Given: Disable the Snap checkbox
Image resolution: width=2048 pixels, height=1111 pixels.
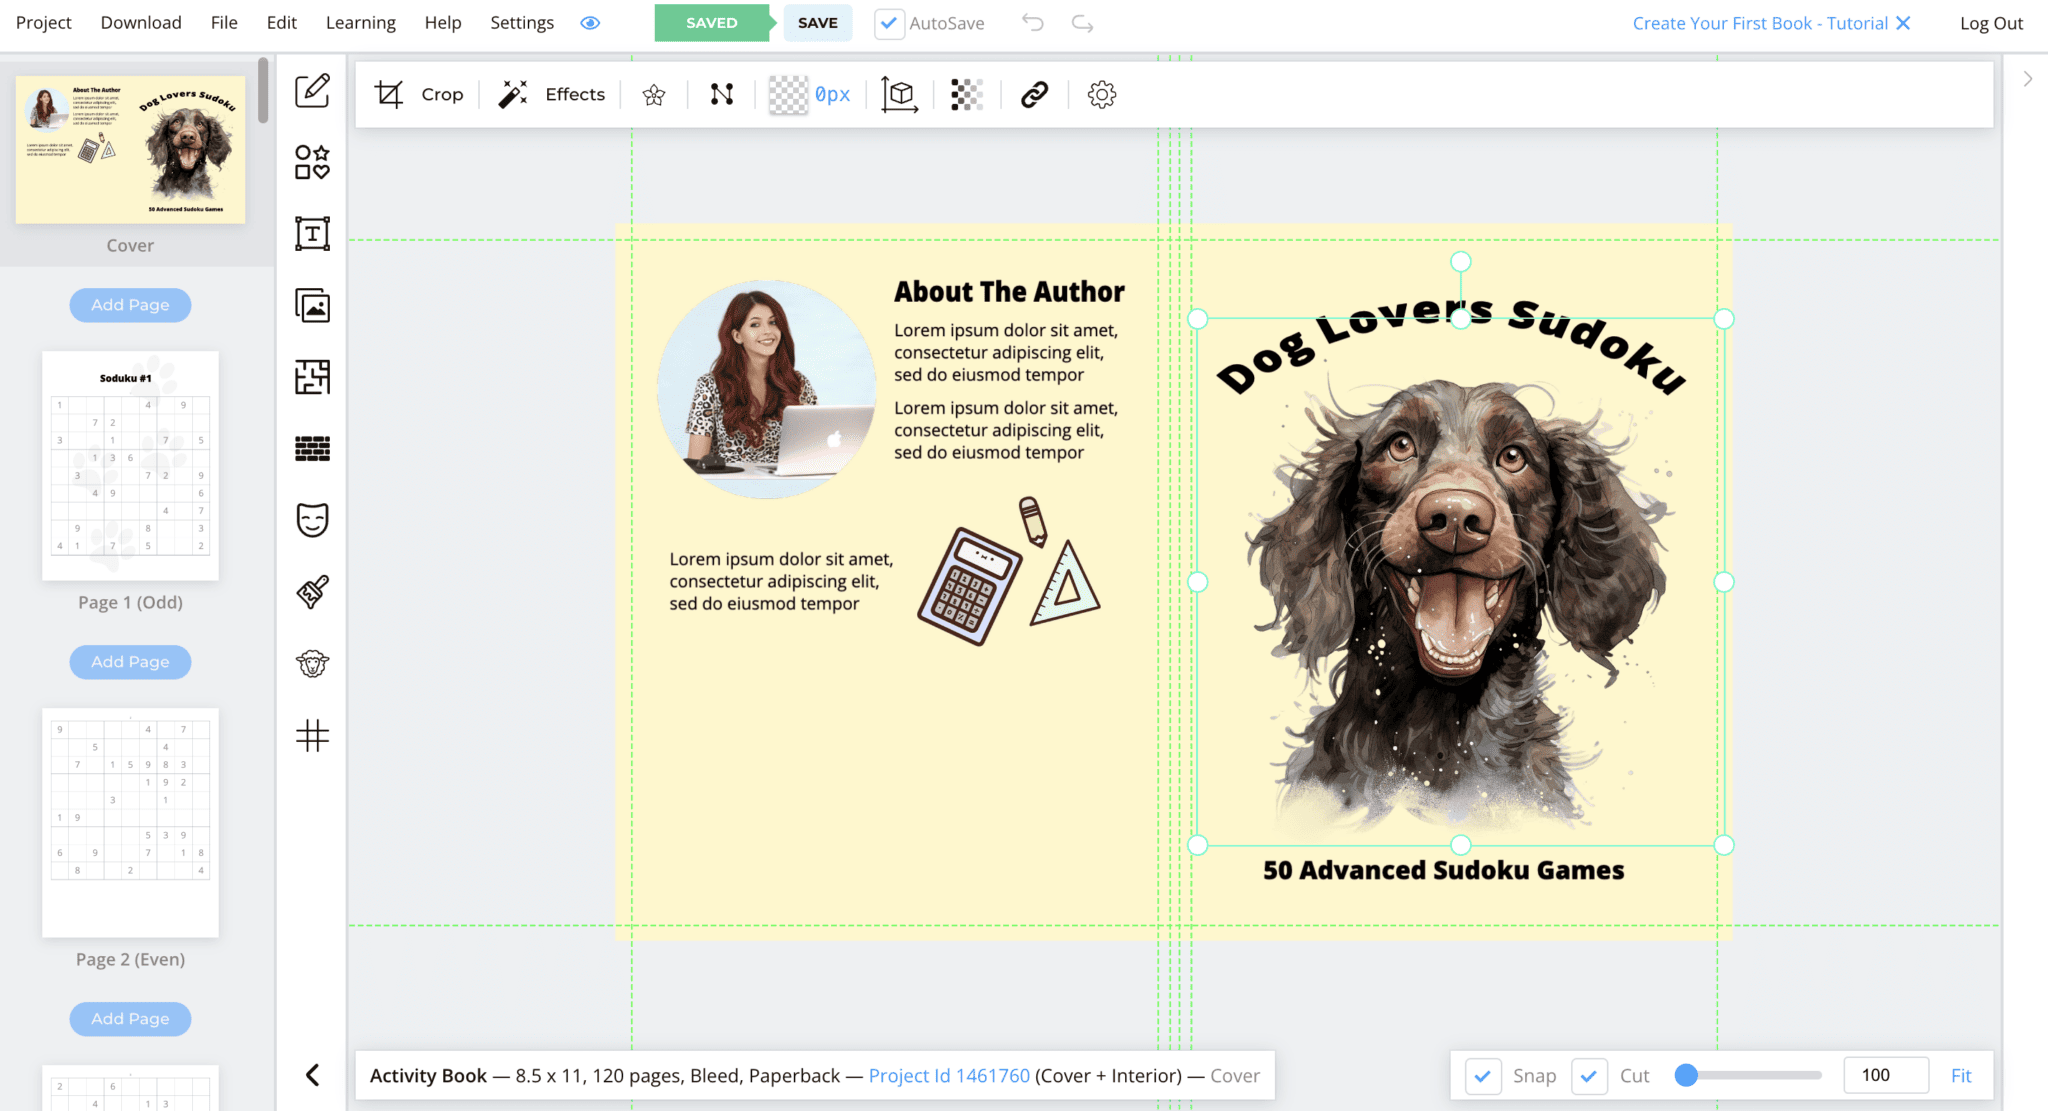Looking at the screenshot, I should click(1483, 1075).
